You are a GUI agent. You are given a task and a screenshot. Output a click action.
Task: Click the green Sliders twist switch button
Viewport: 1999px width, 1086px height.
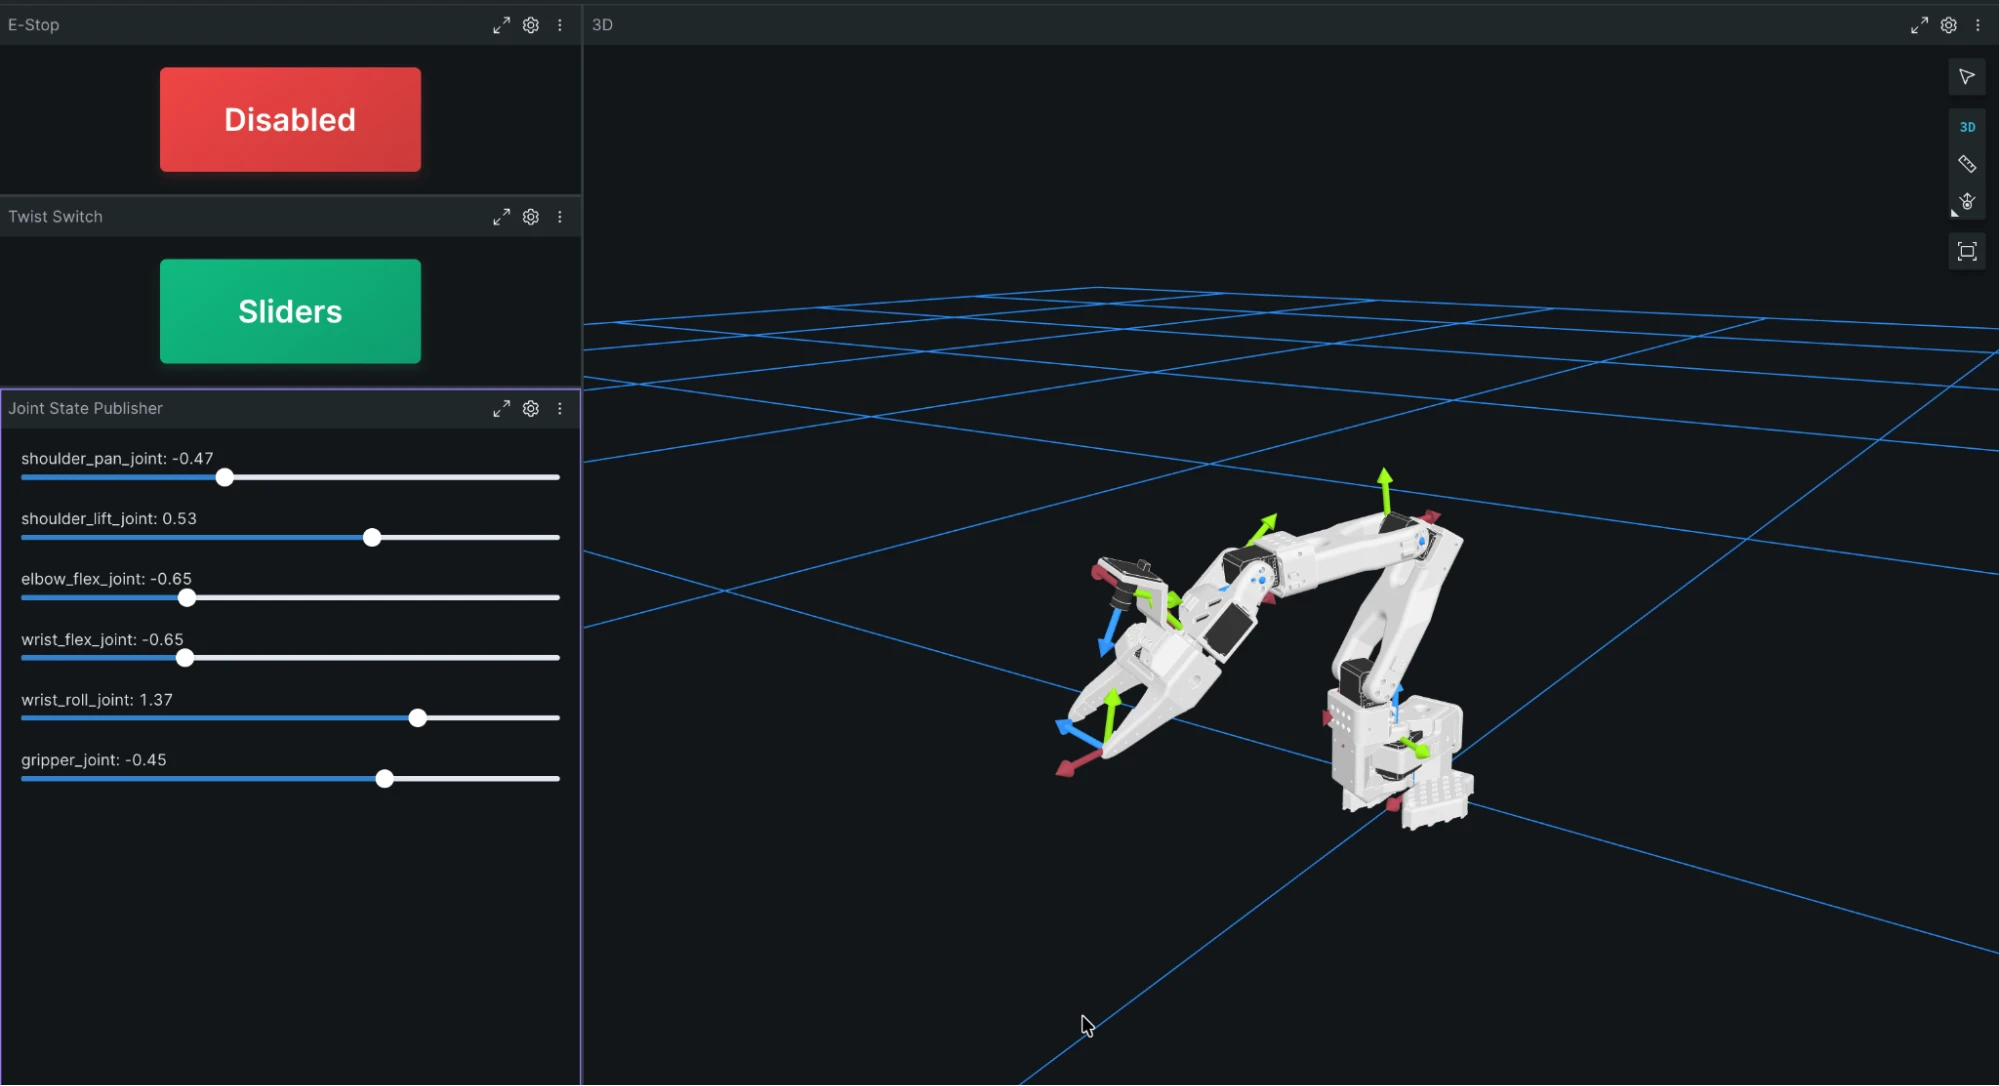pos(290,312)
